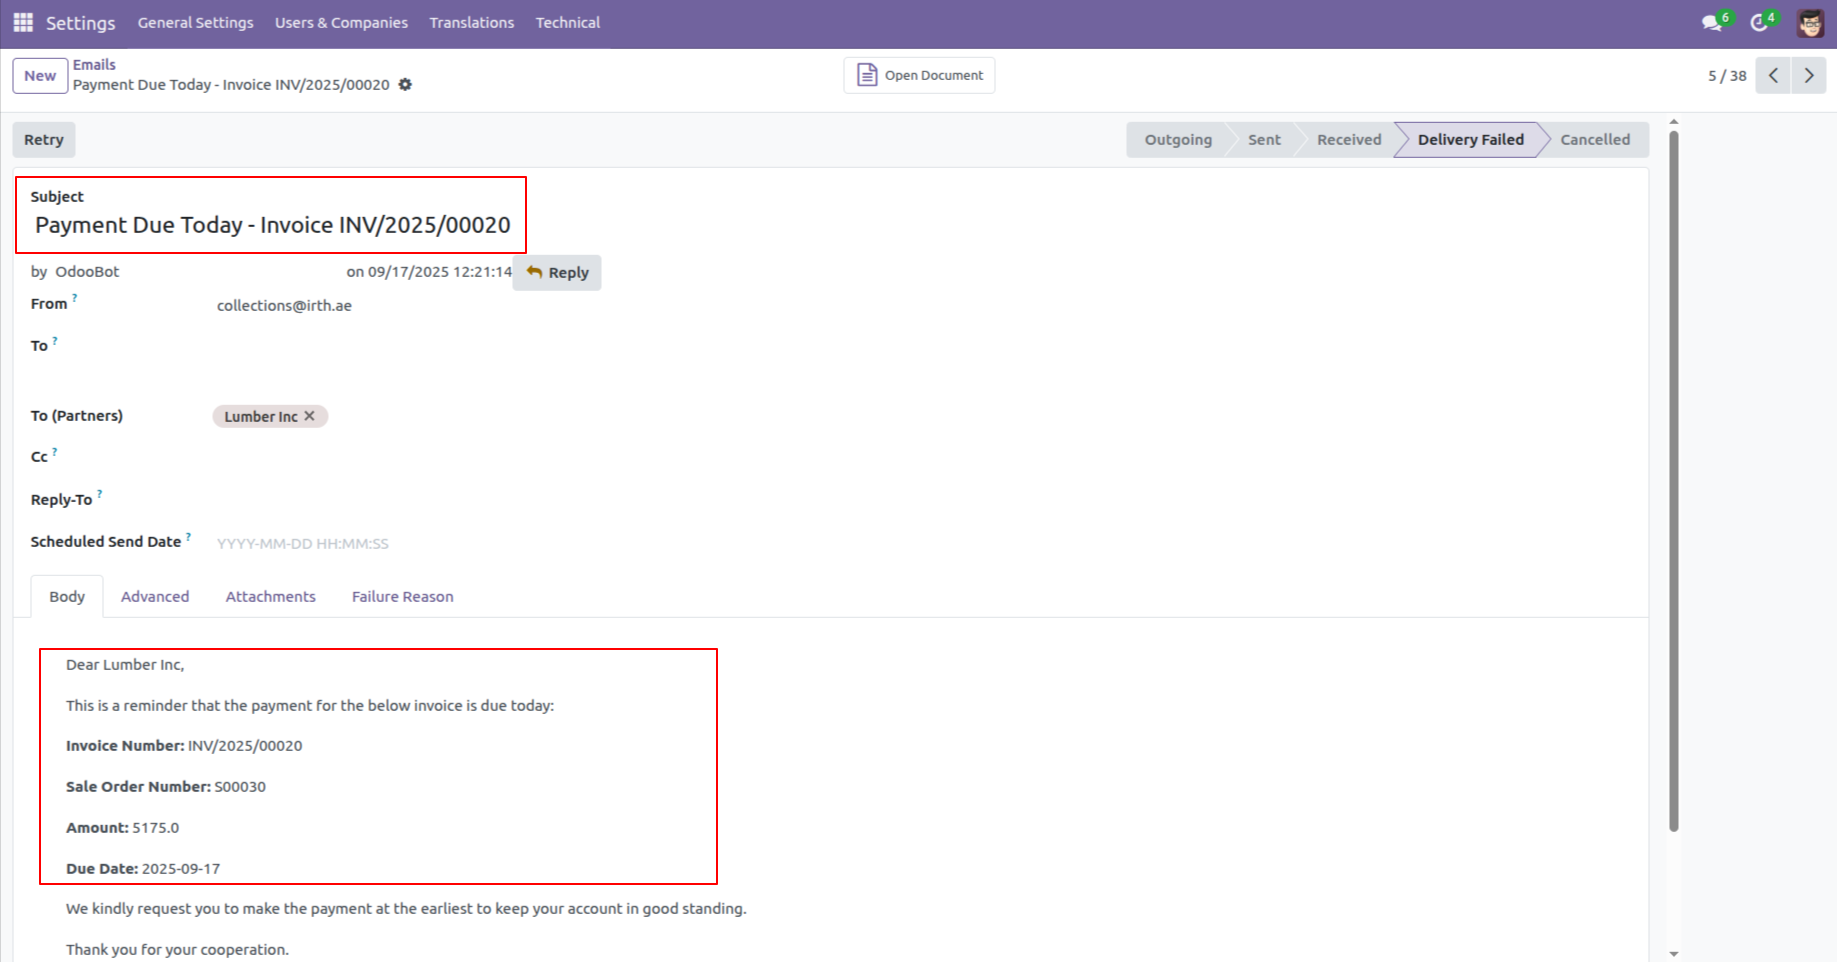The height and width of the screenshot is (962, 1837).
Task: Switch to the Failure Reason tab
Action: (403, 597)
